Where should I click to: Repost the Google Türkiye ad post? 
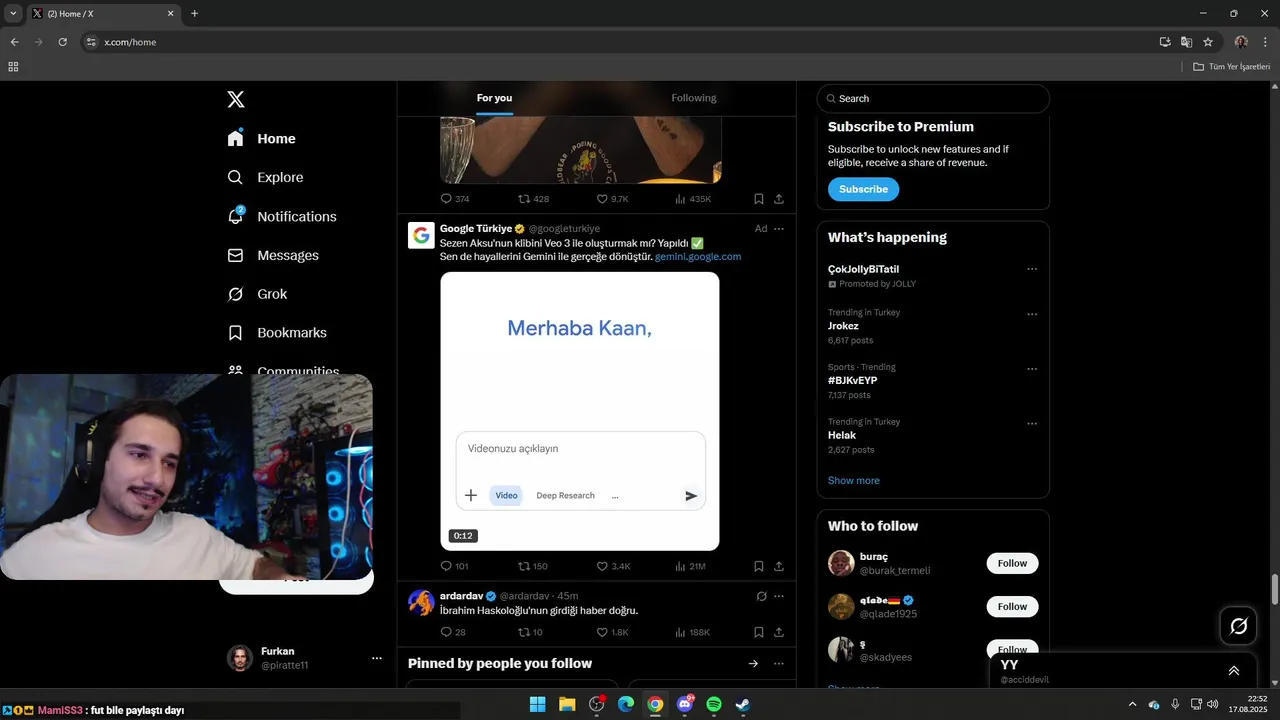(x=532, y=566)
